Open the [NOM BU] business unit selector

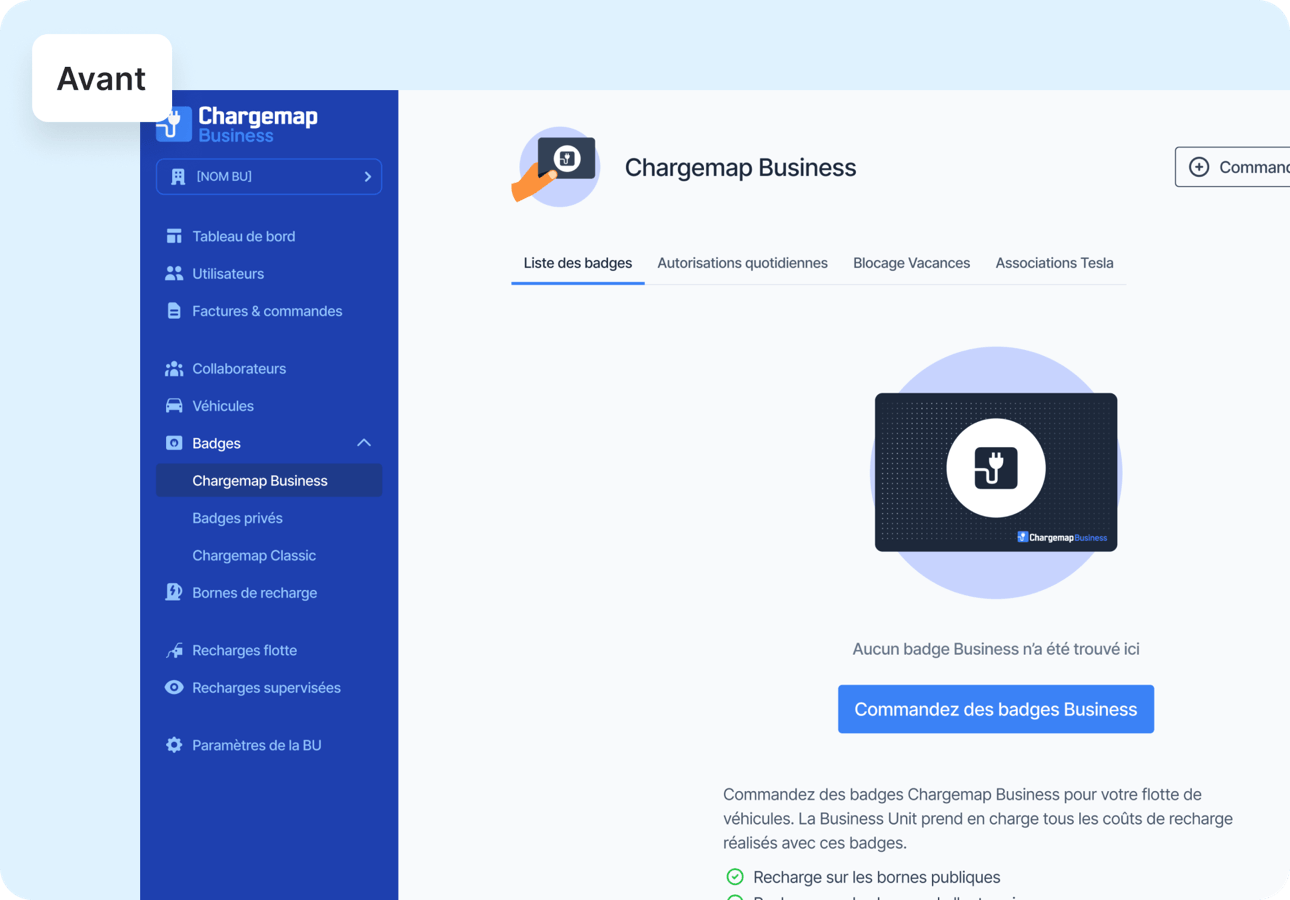click(x=269, y=177)
